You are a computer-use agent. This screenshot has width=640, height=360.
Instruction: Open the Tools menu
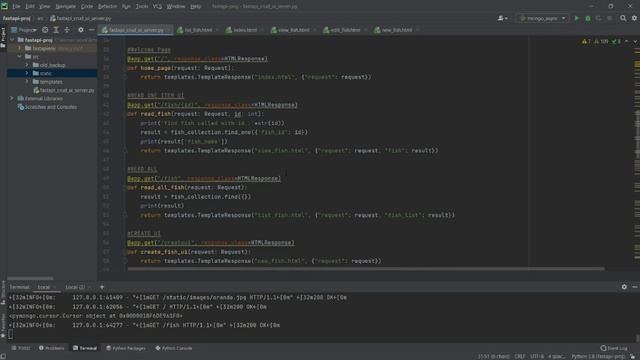[x=142, y=7]
